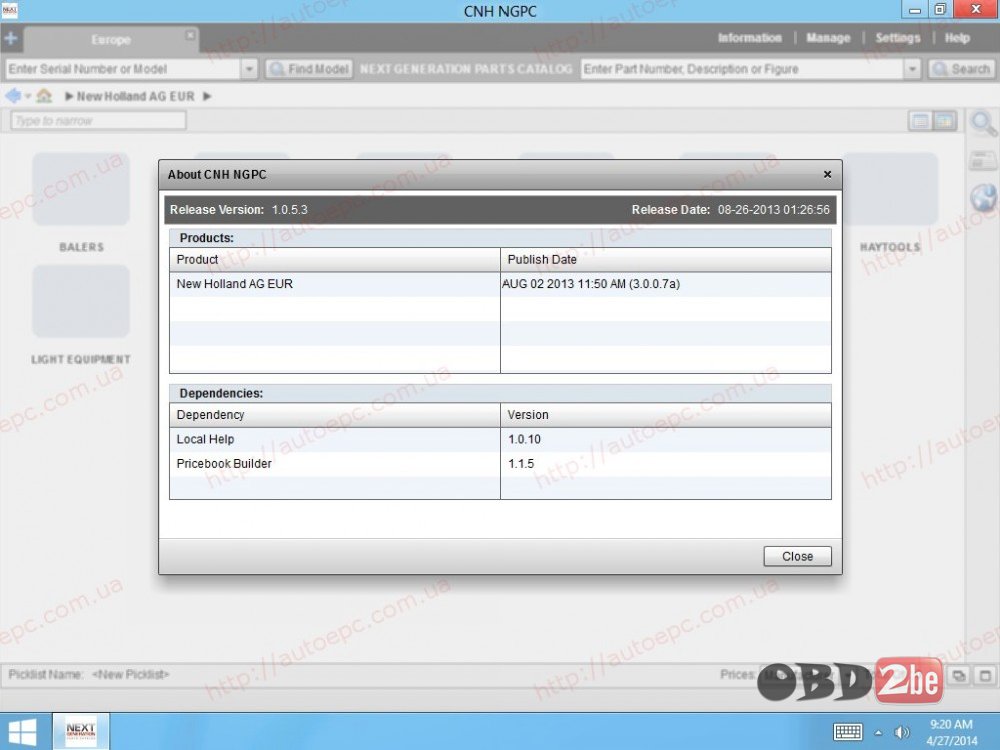Select version 1.0.10 cell
Screen dimensions: 1000x750
click(666, 439)
